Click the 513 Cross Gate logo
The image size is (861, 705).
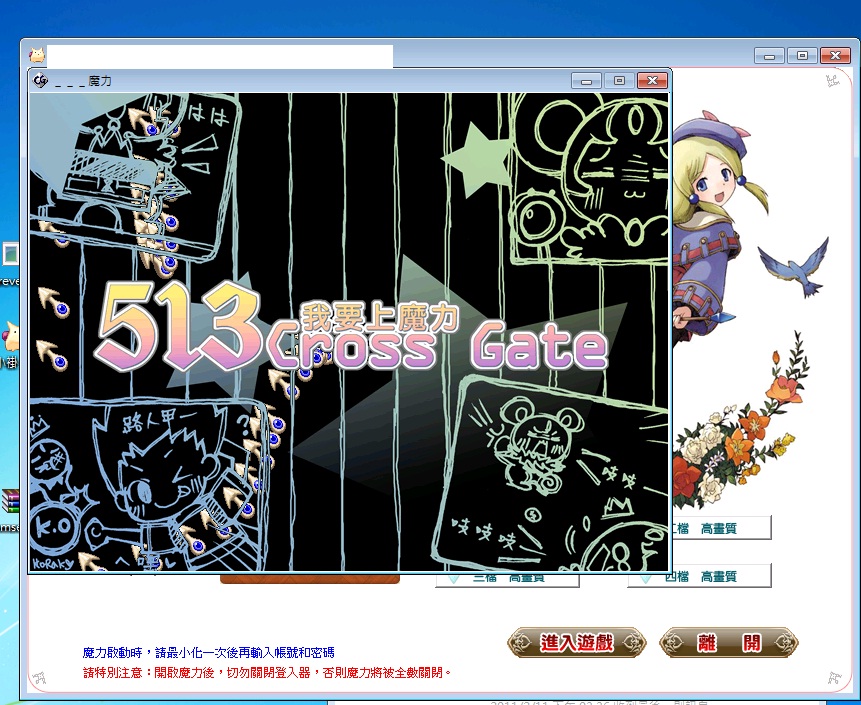click(350, 330)
